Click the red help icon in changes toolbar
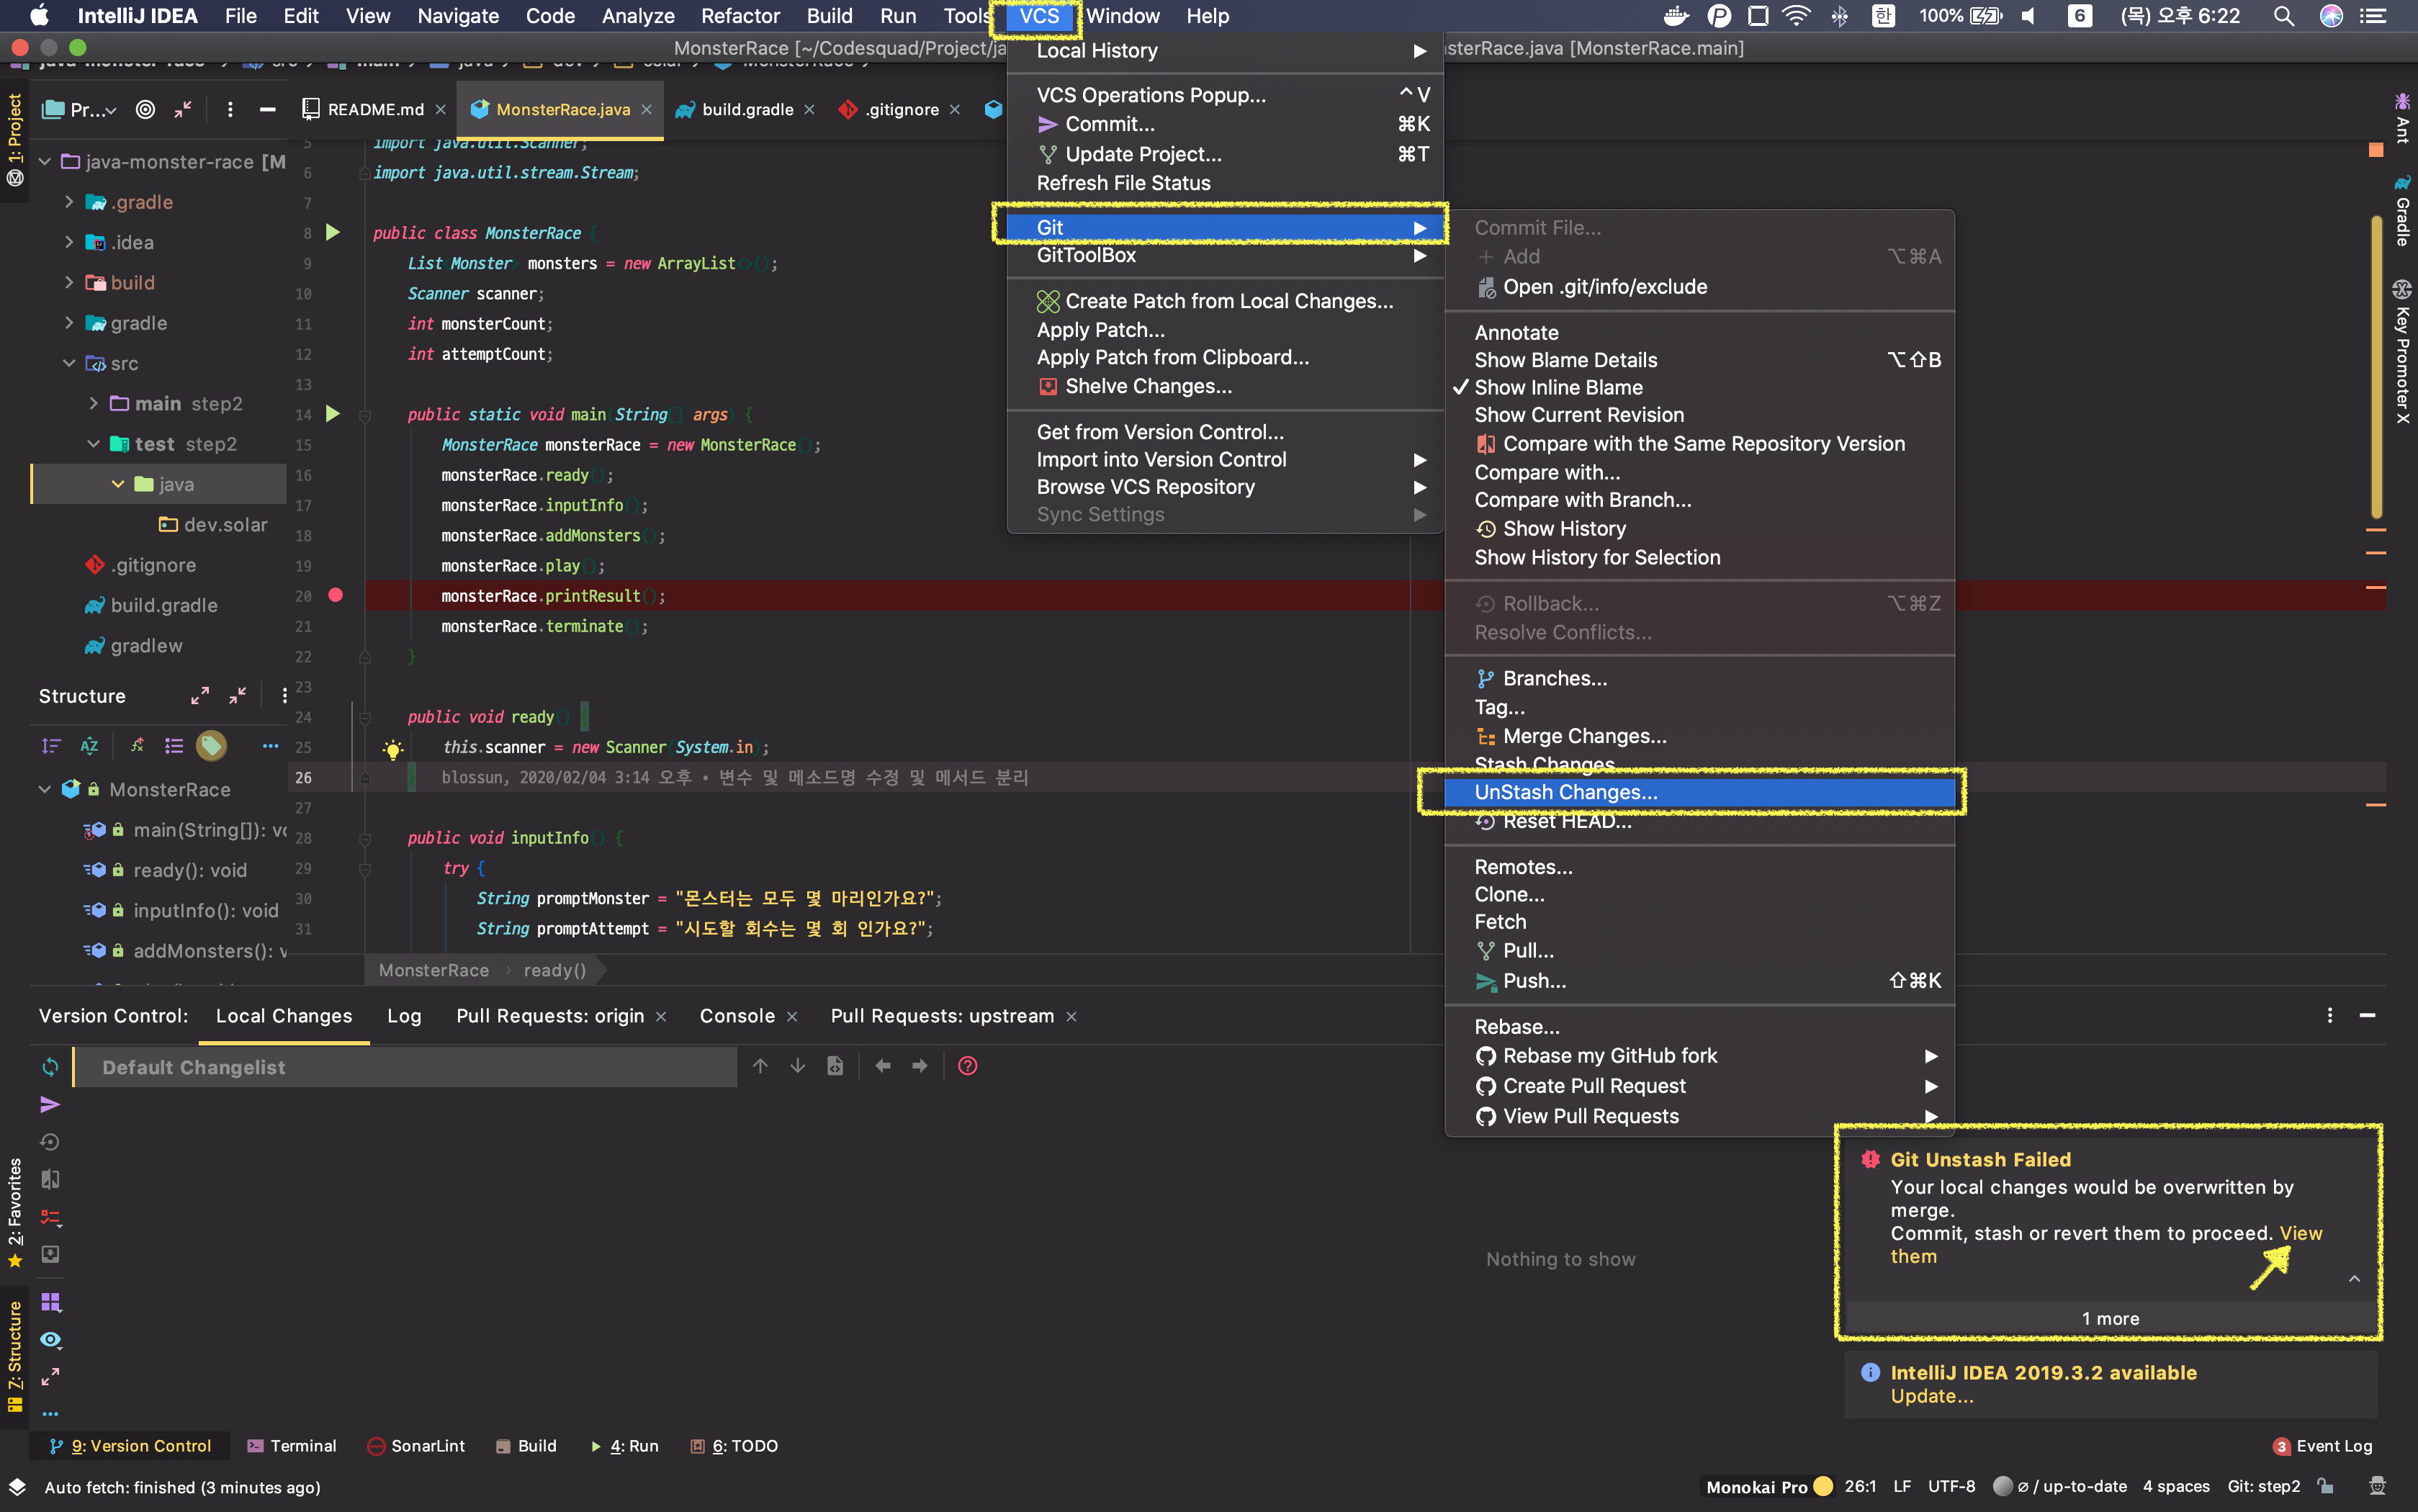 click(967, 1066)
